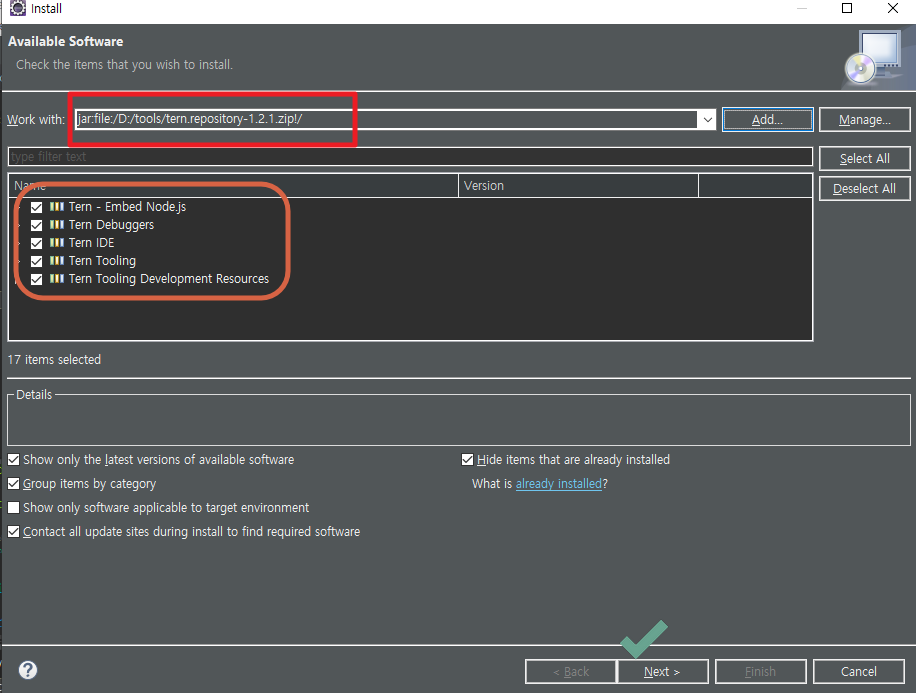Image resolution: width=916 pixels, height=693 pixels.
Task: Select the Tern Tooling row text
Action: tap(102, 261)
